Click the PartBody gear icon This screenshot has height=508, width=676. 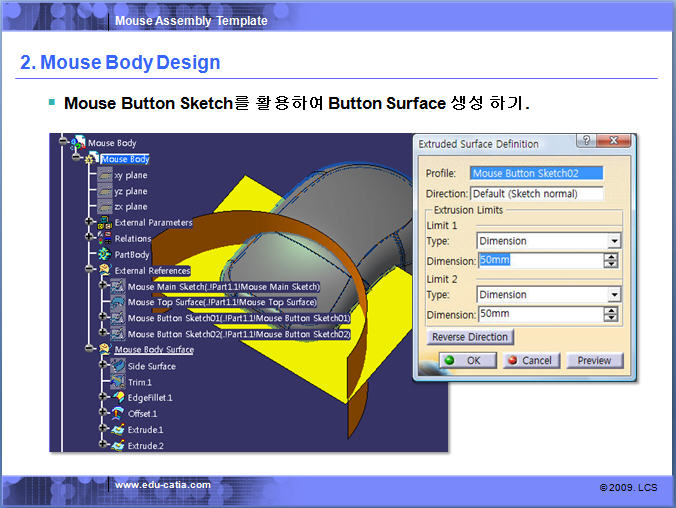(104, 255)
